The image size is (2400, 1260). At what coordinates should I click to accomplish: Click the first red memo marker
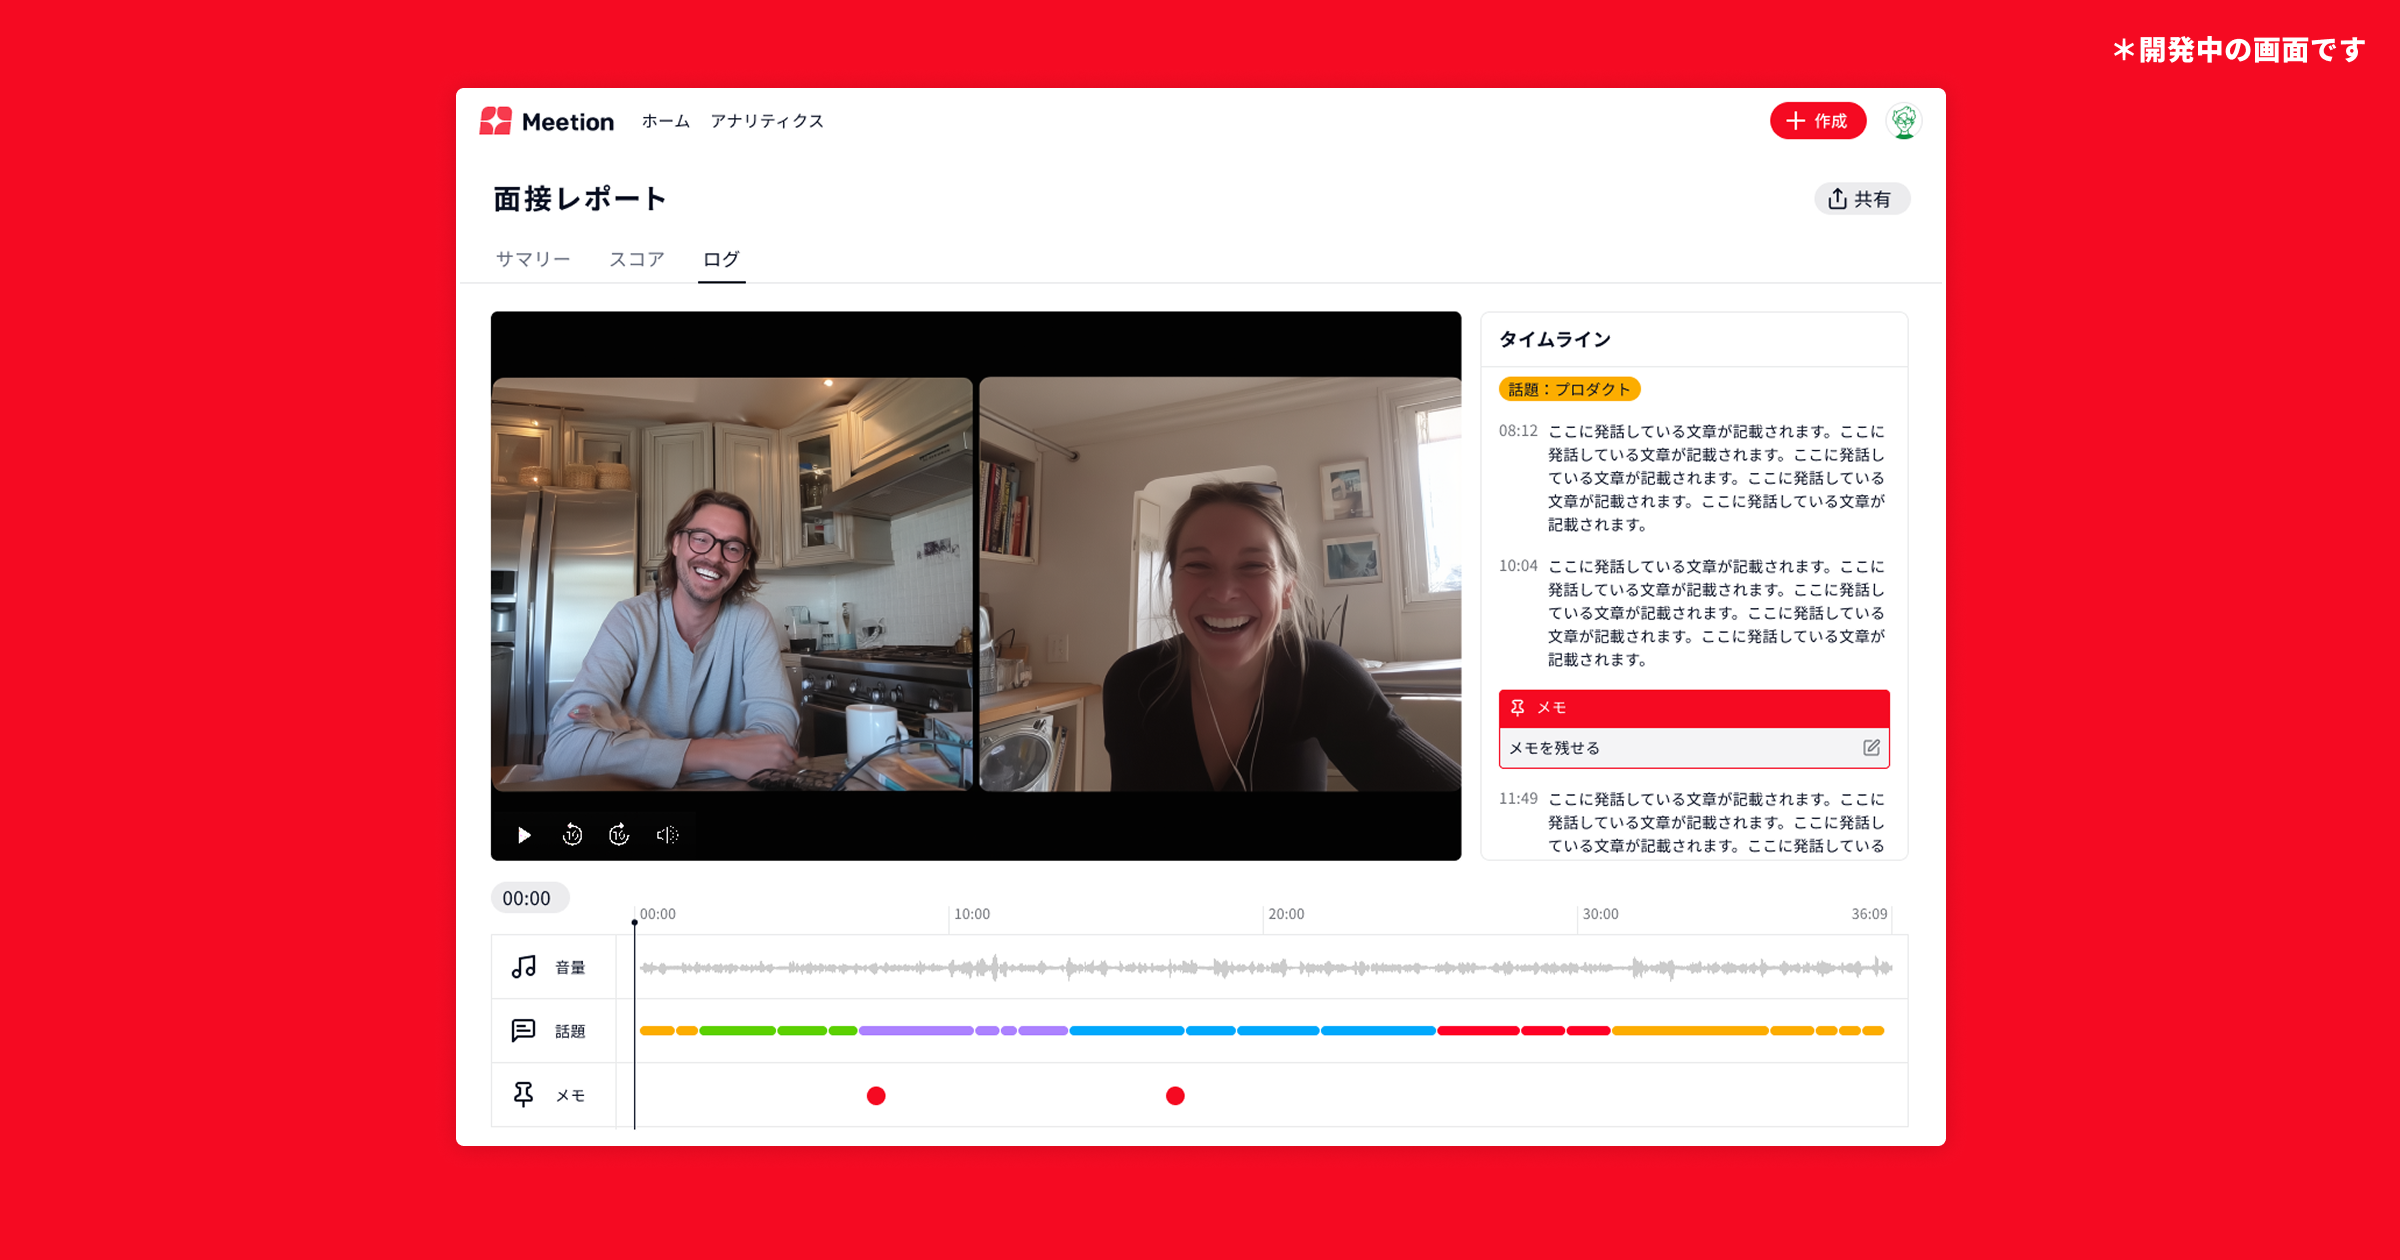[x=876, y=1096]
